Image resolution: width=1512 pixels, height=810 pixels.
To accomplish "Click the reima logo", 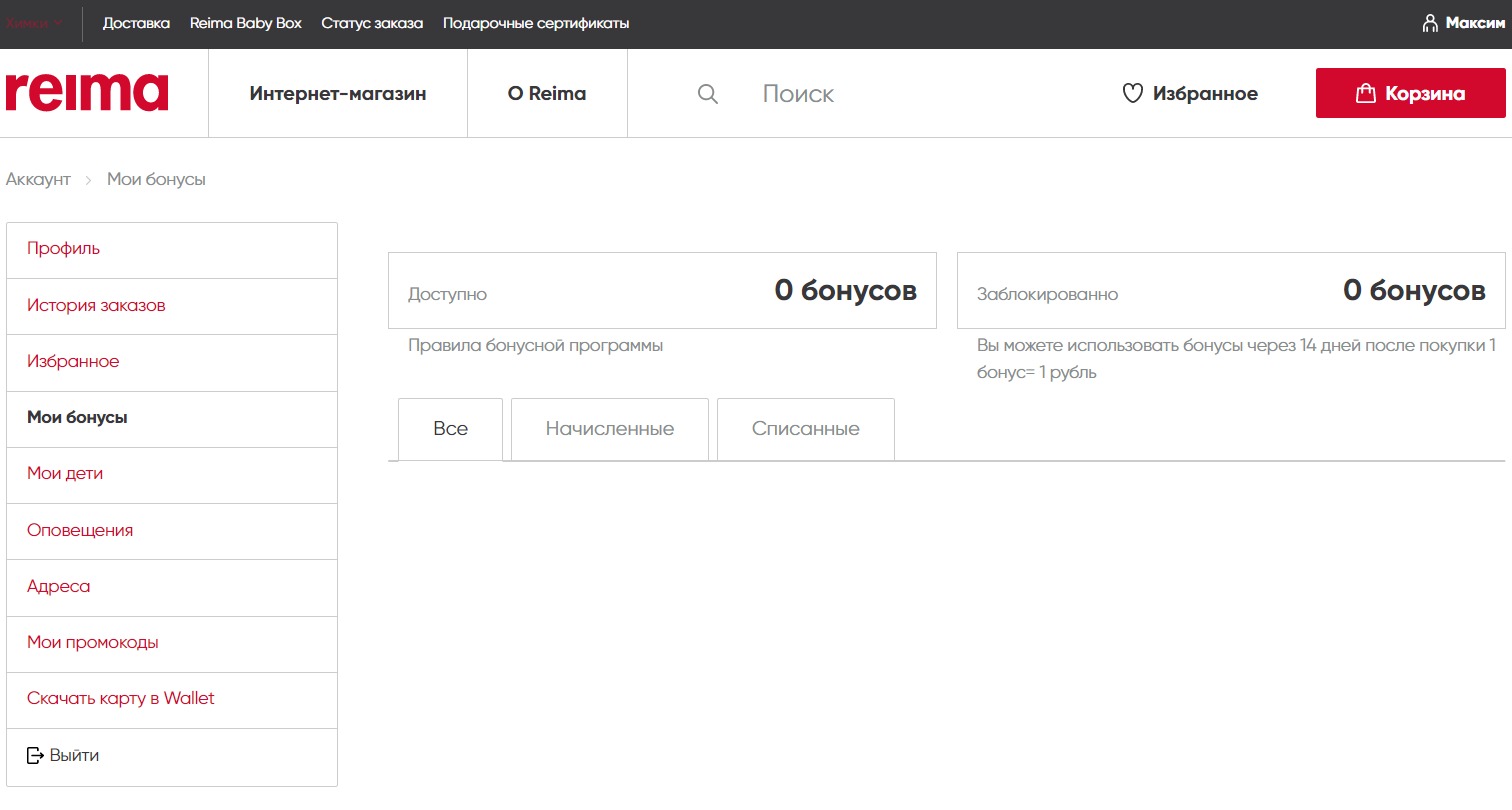I will [x=87, y=91].
